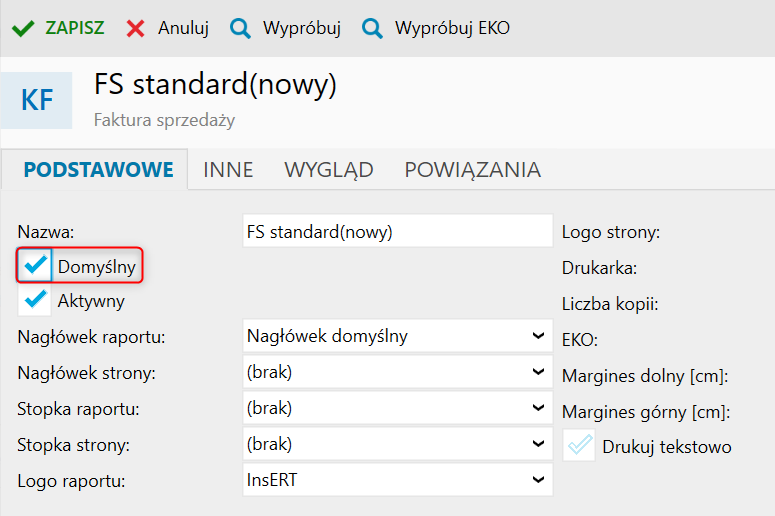
Task: Enable the Drukuj tekstowo checkbox
Action: 579,445
